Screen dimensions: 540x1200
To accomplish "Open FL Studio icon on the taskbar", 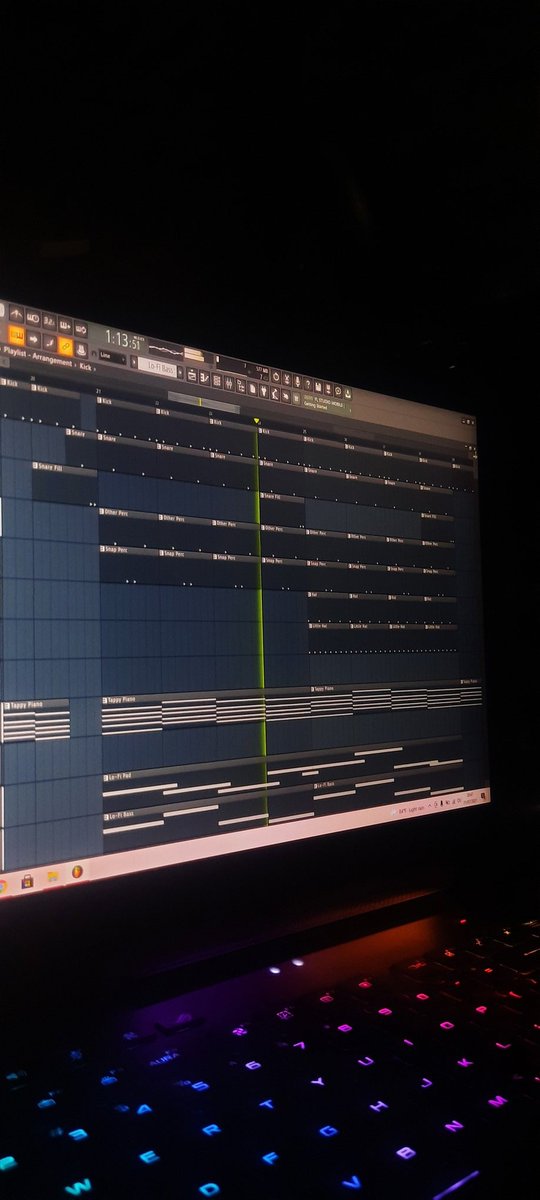I will 77,872.
